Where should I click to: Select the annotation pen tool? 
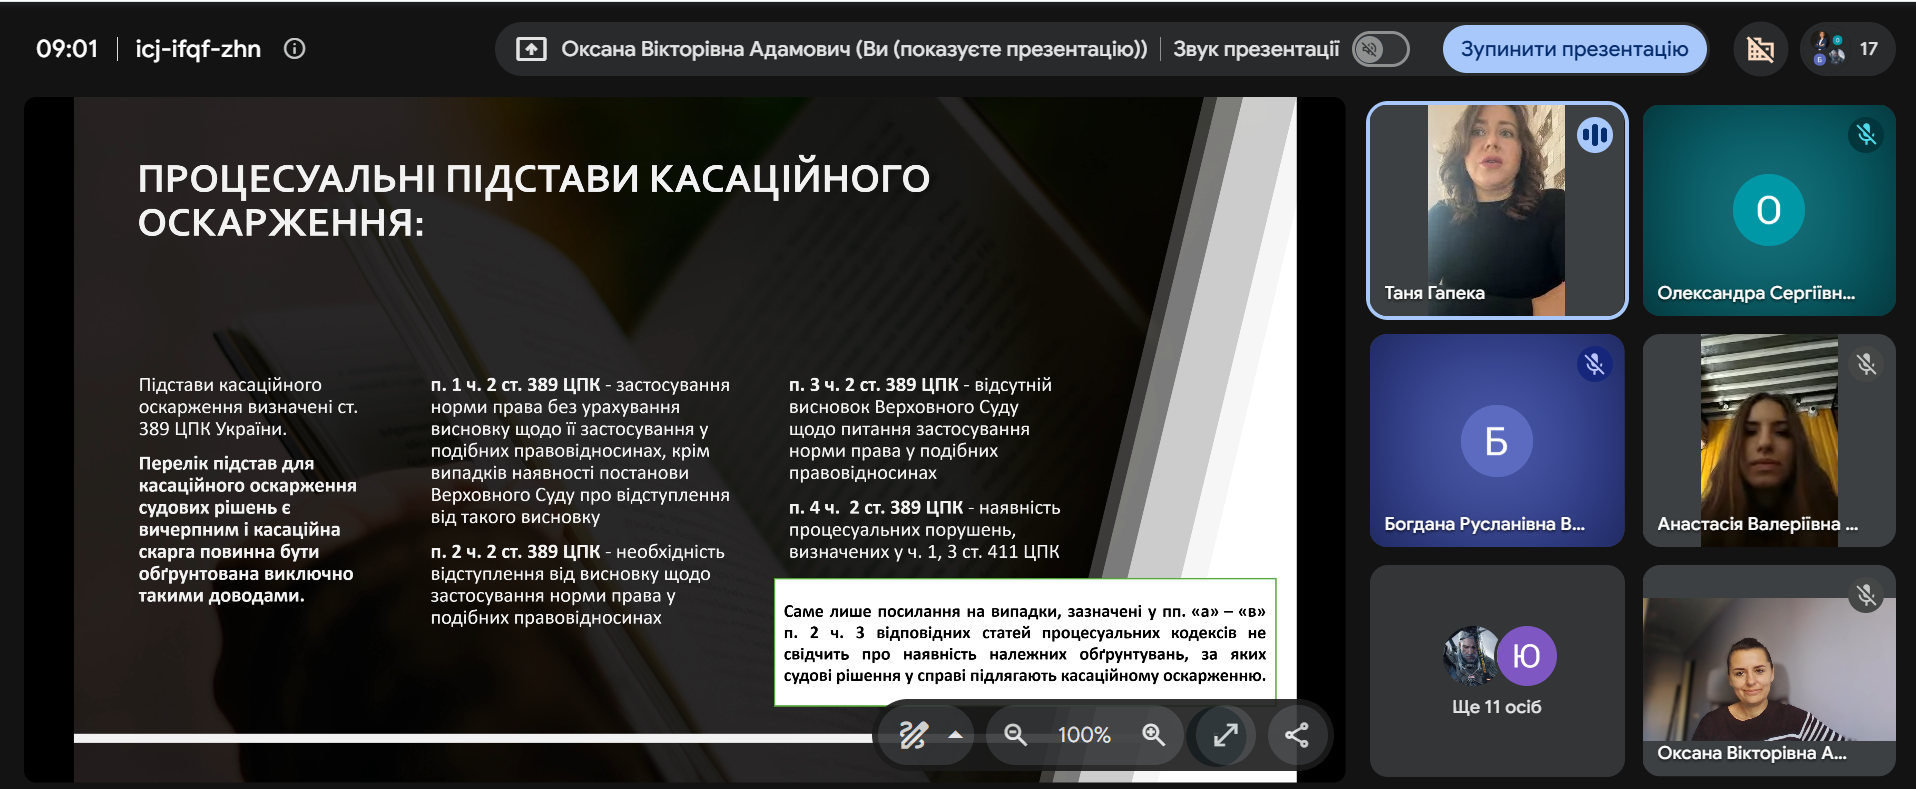pyautogui.click(x=913, y=735)
